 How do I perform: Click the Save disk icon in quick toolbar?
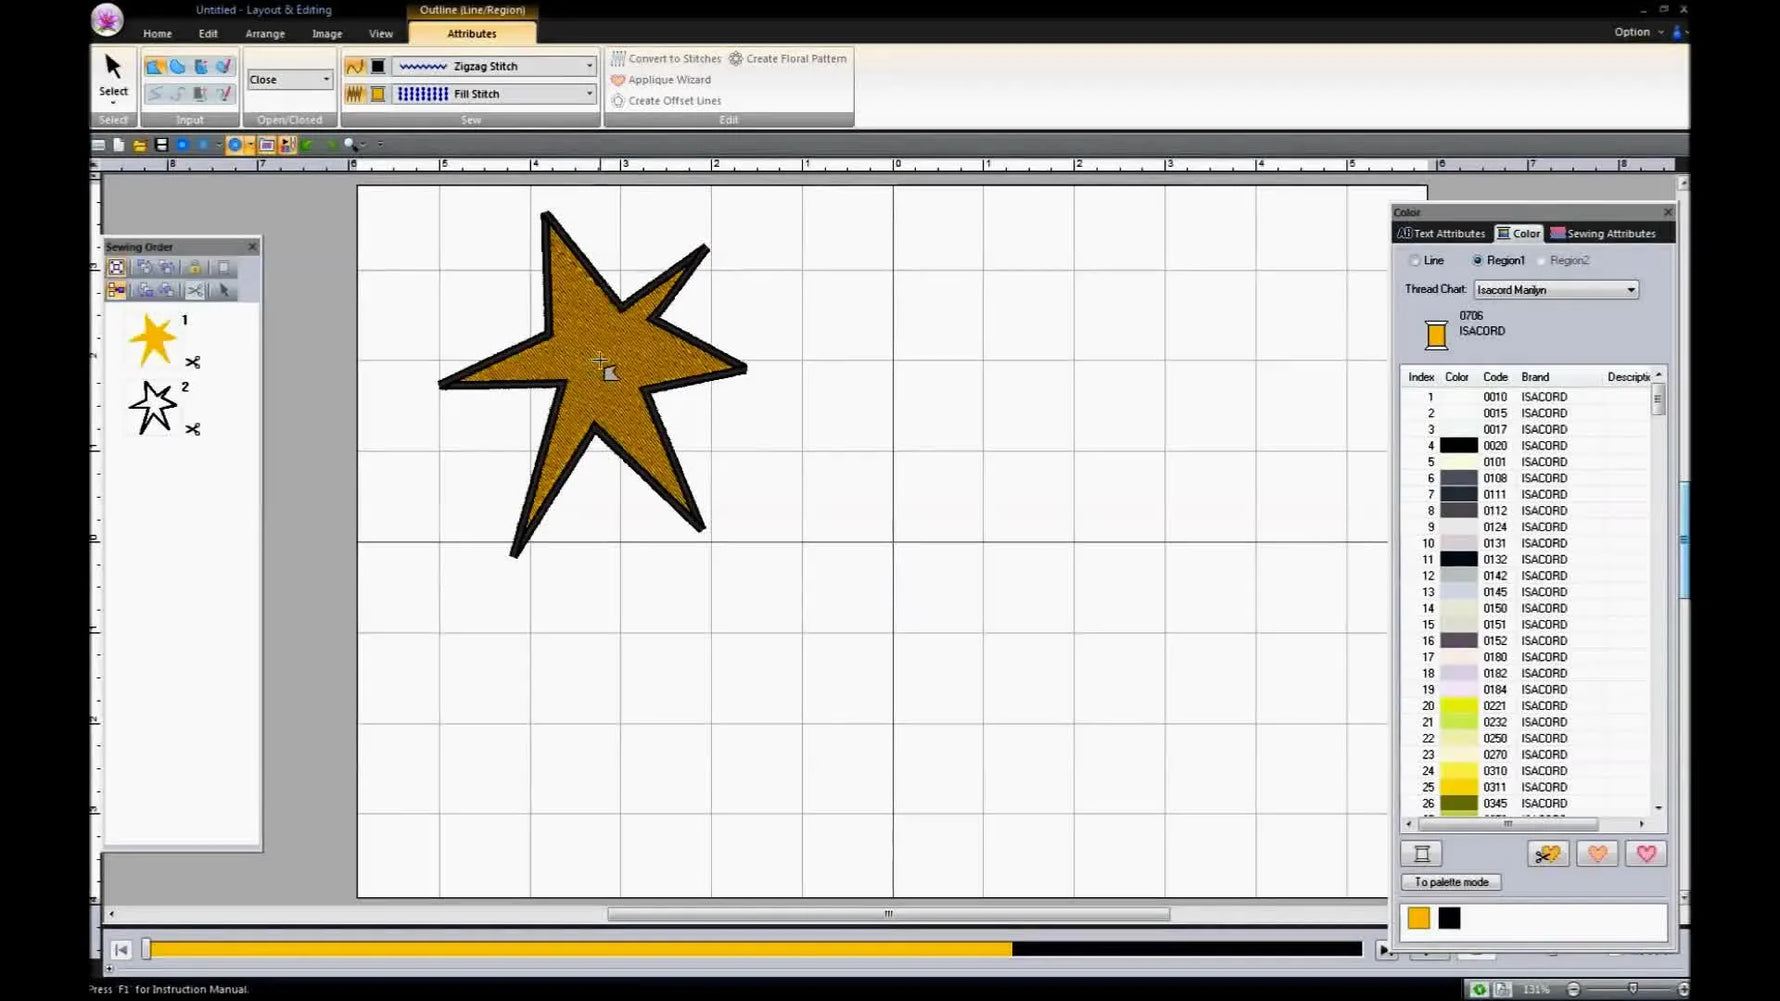tap(161, 145)
